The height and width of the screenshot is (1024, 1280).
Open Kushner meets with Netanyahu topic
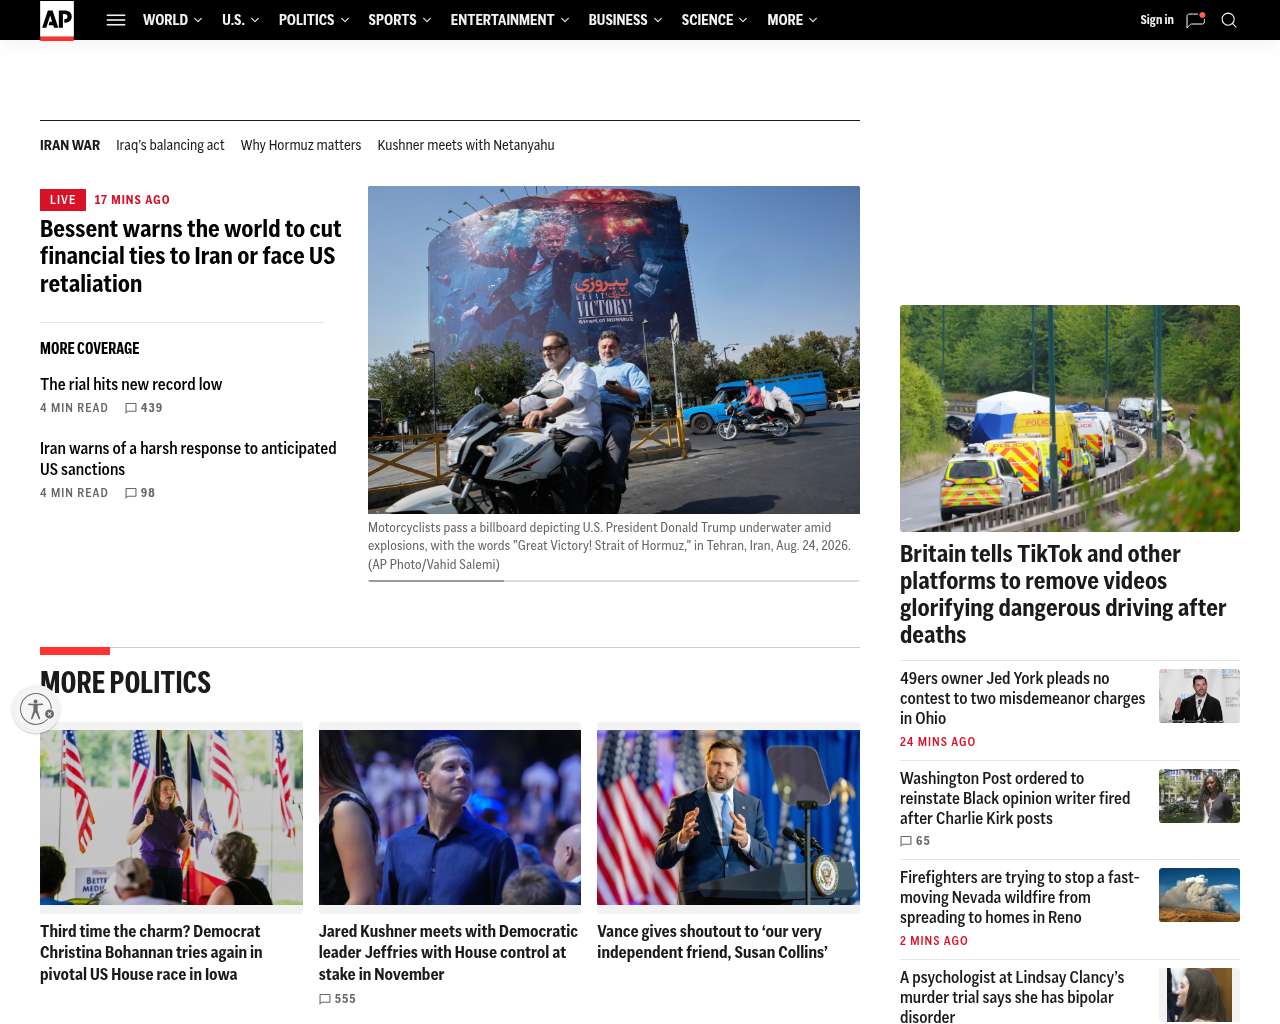(x=466, y=145)
